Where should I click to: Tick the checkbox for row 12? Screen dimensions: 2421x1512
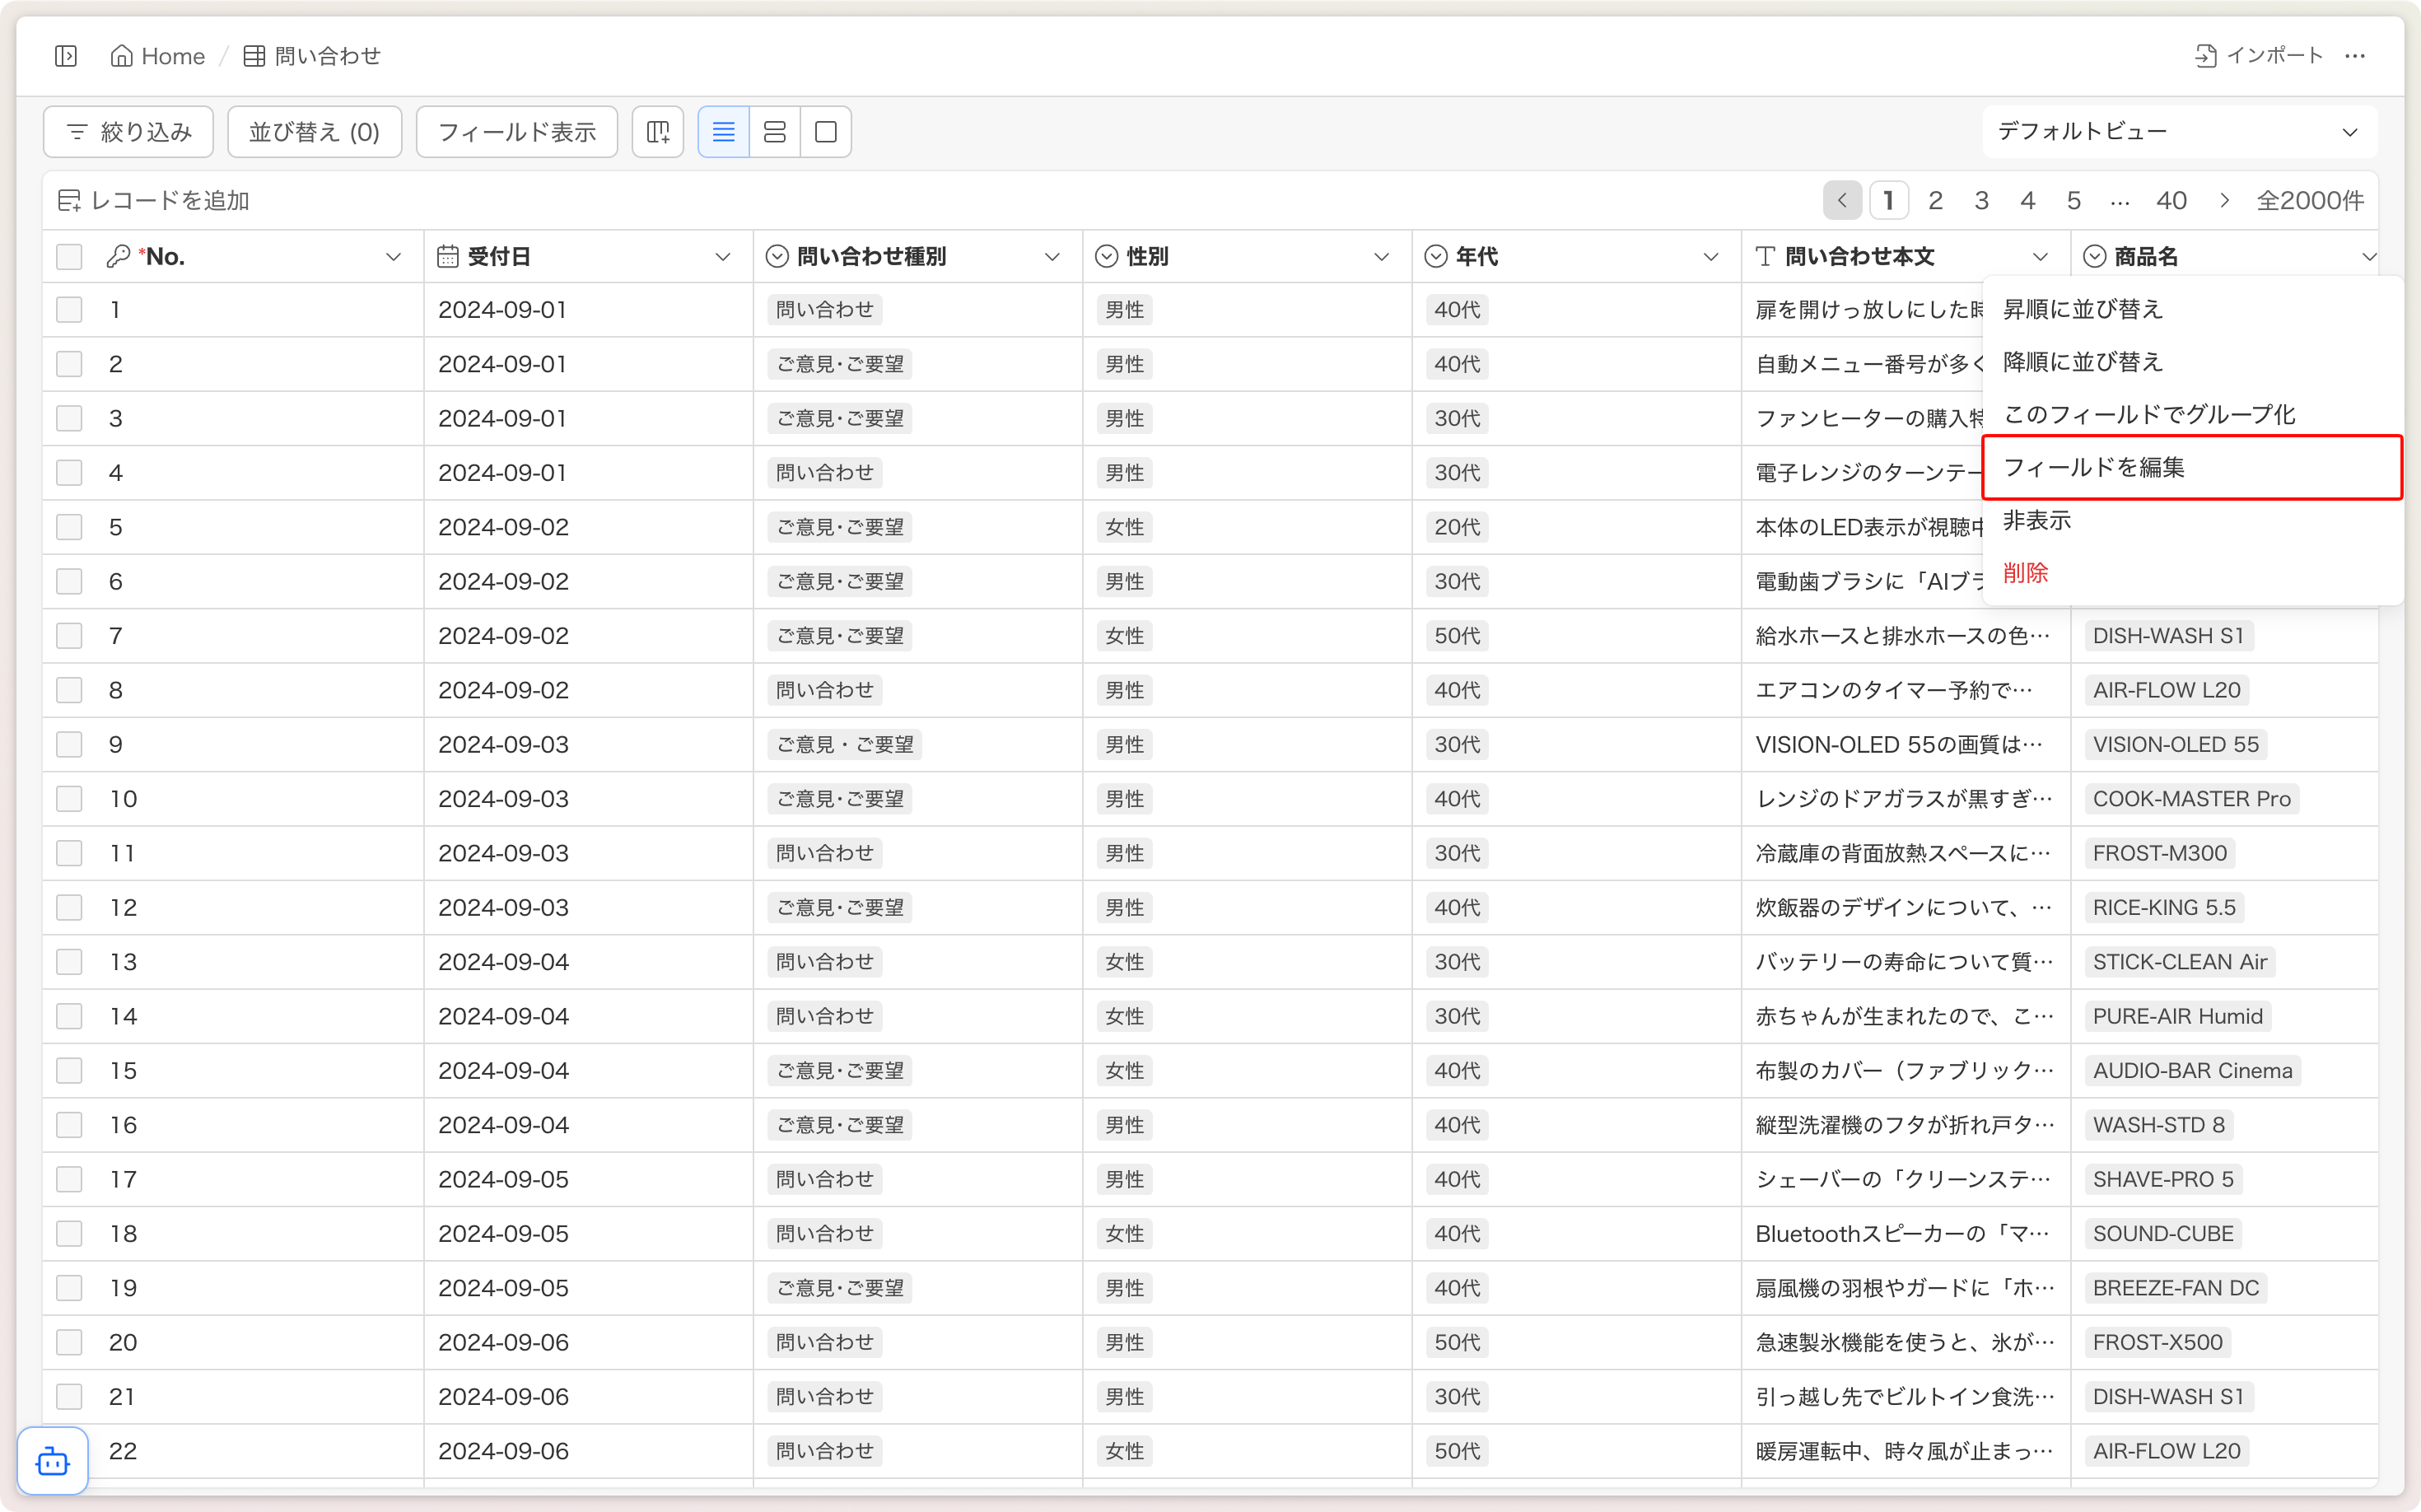tap(69, 908)
